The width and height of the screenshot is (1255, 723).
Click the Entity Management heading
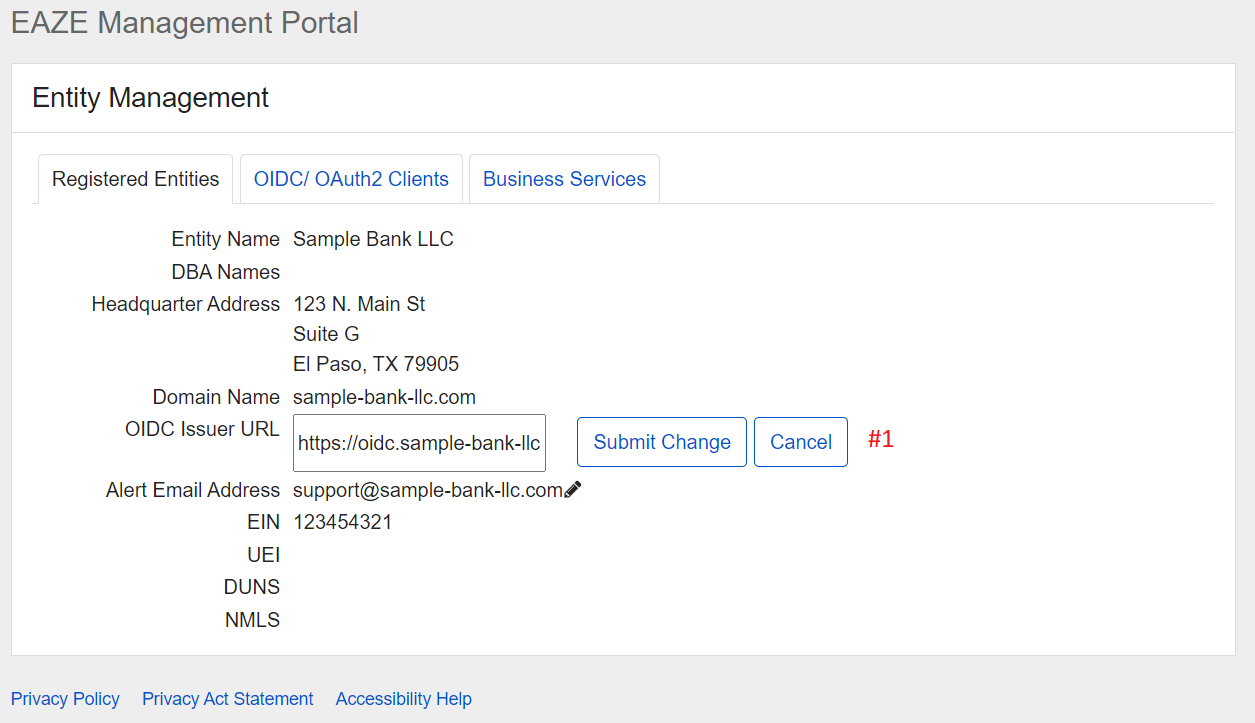coord(150,98)
